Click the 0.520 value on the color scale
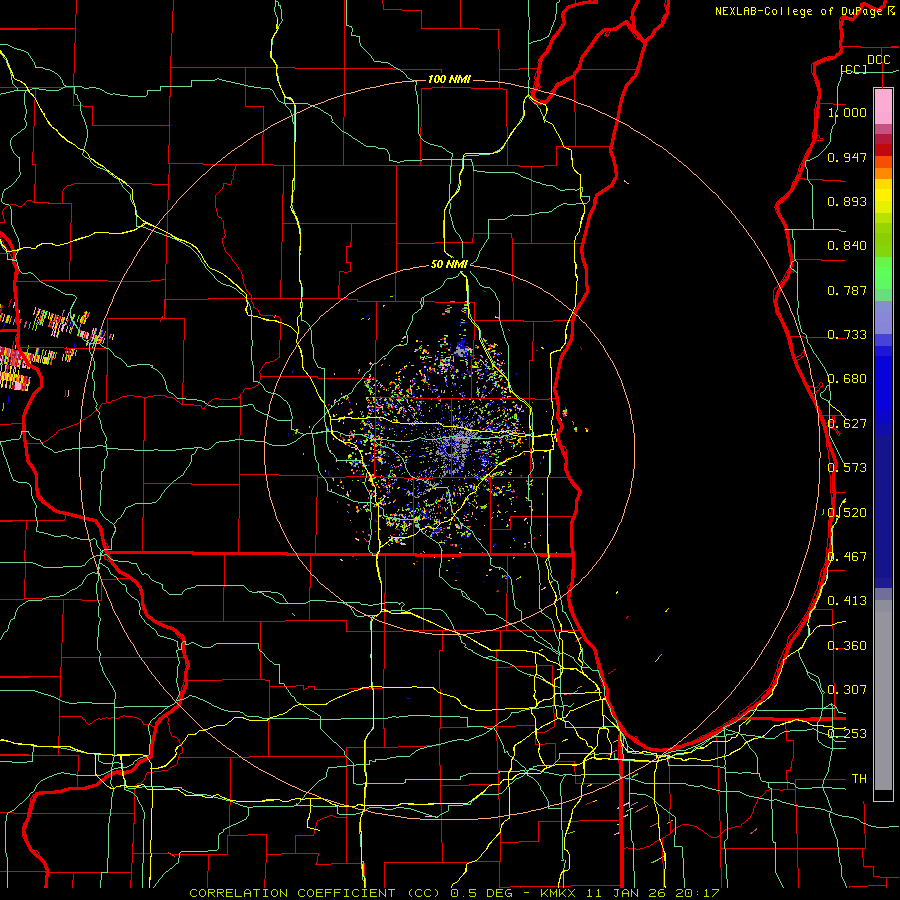Screen dimensions: 900x900 847,513
